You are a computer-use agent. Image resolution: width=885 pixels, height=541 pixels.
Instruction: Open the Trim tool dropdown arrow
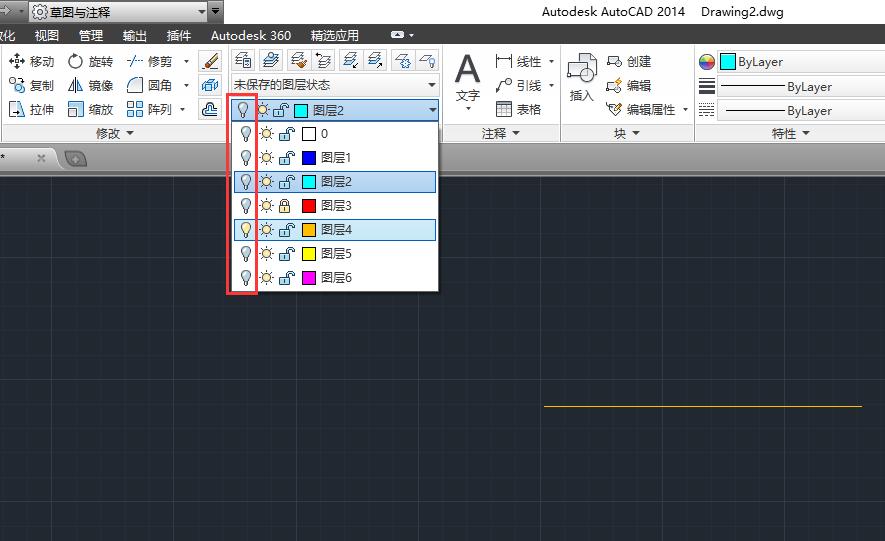pos(186,61)
